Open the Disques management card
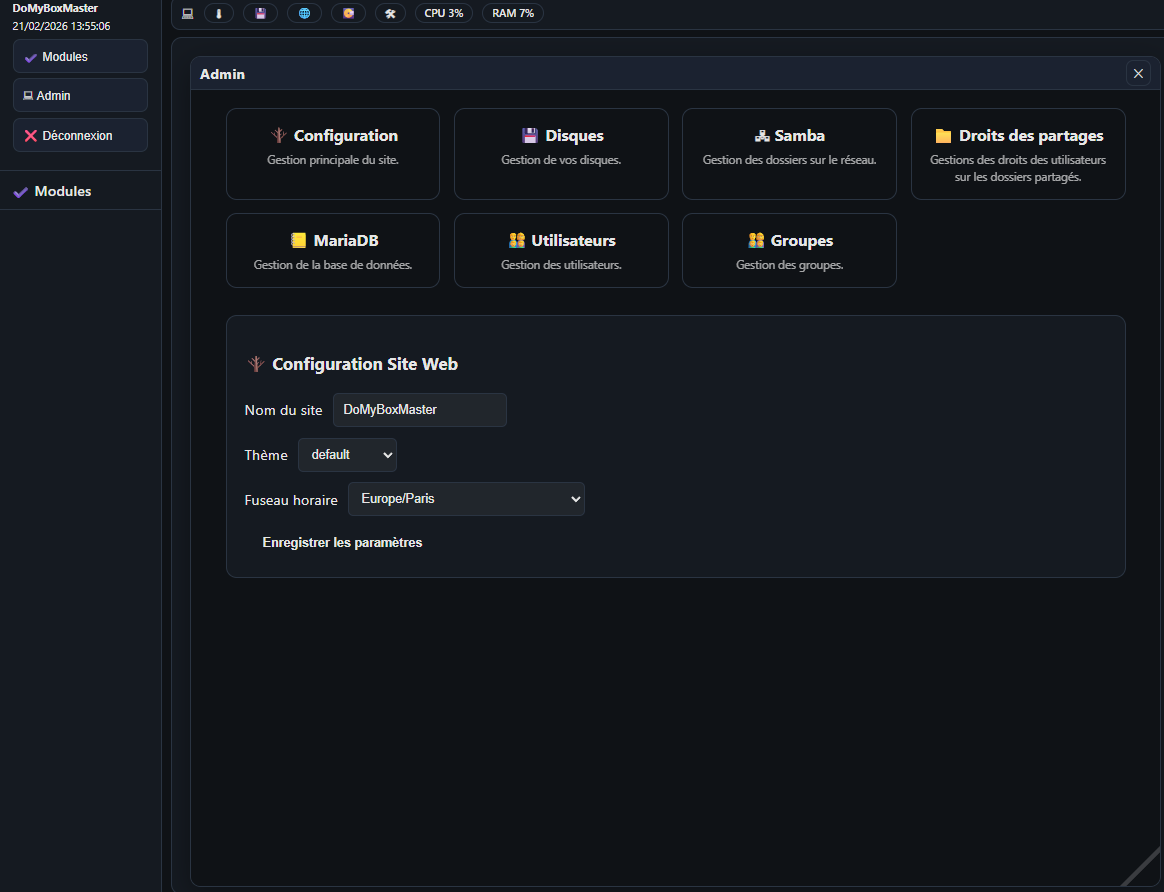Image resolution: width=1164 pixels, height=892 pixels. tap(561, 154)
